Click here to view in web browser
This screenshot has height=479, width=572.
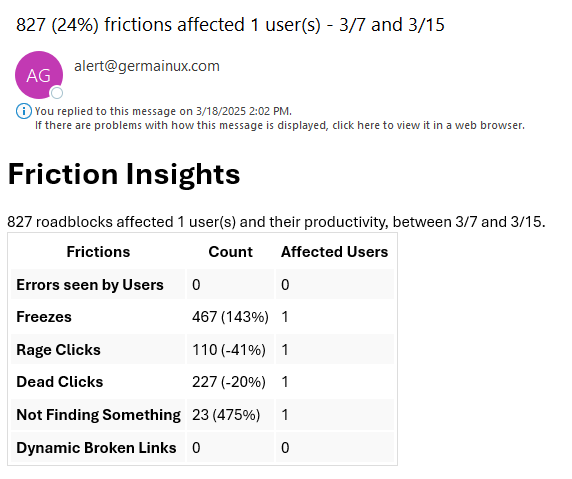click(x=279, y=125)
